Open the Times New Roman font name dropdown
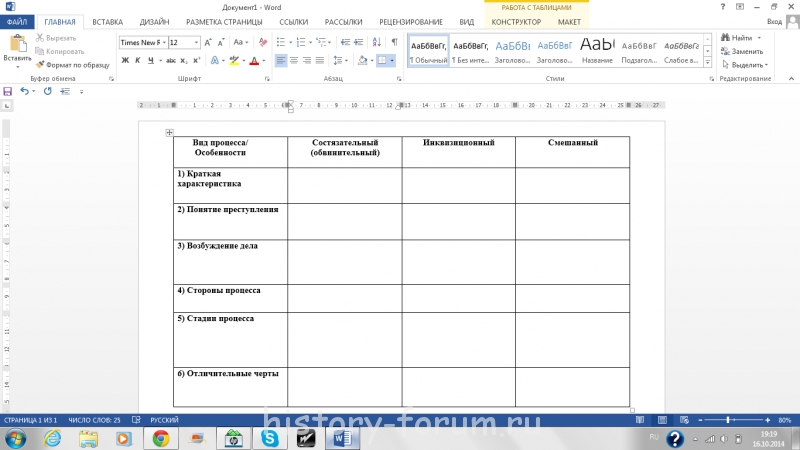Image resolution: width=800 pixels, height=450 pixels. (141, 43)
